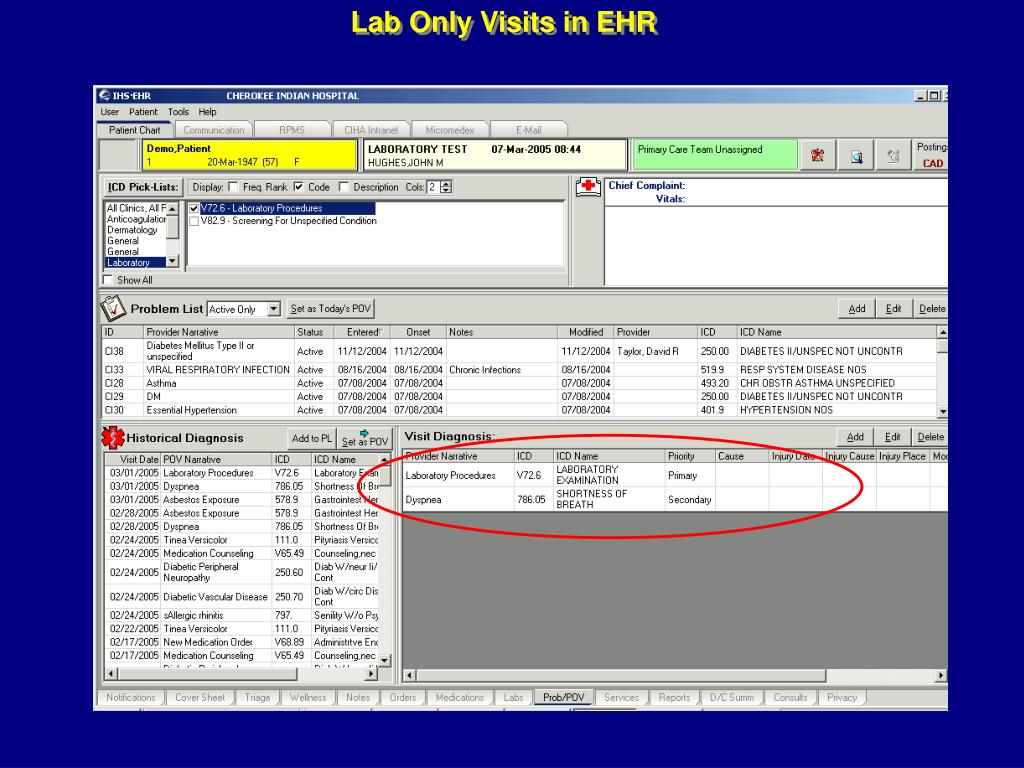
Task: Click the Add to PL button
Action: (x=312, y=439)
